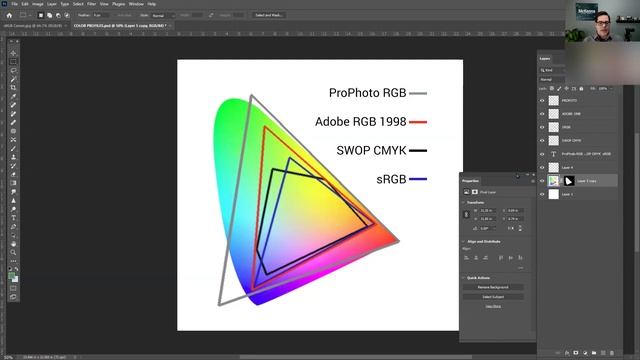This screenshot has height=360, width=640.
Task: Collapse the Transform section
Action: [464, 202]
